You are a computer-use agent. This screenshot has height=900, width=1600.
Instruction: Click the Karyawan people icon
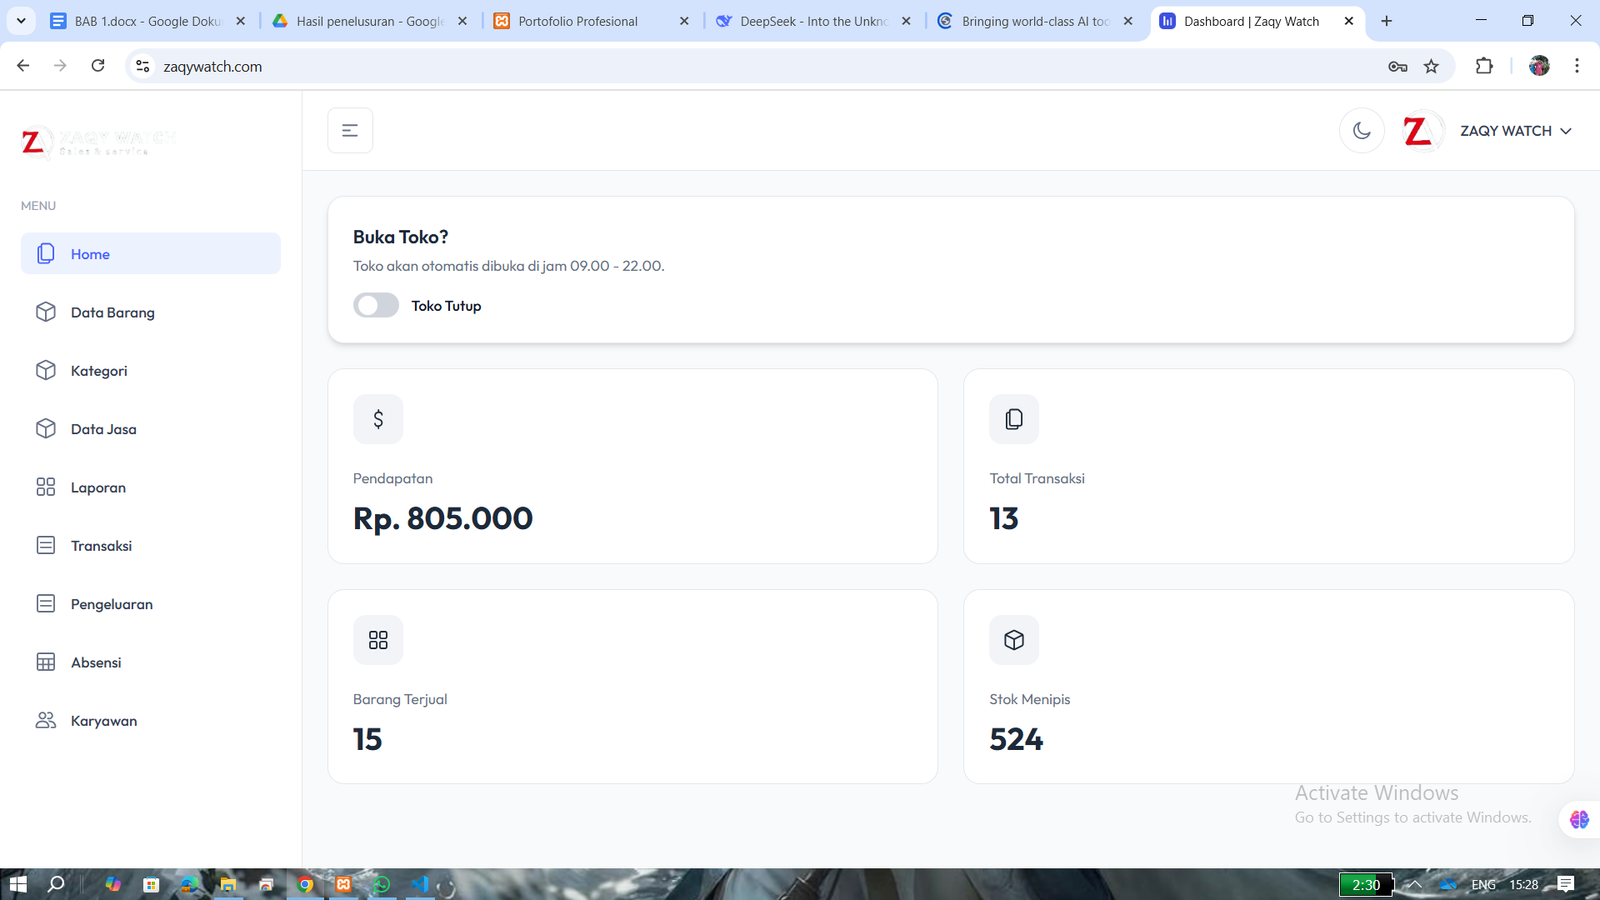click(x=46, y=721)
